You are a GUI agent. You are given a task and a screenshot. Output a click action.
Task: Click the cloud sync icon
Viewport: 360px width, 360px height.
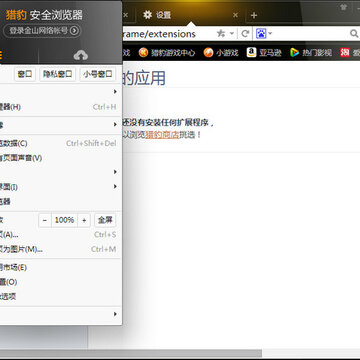click(x=81, y=55)
